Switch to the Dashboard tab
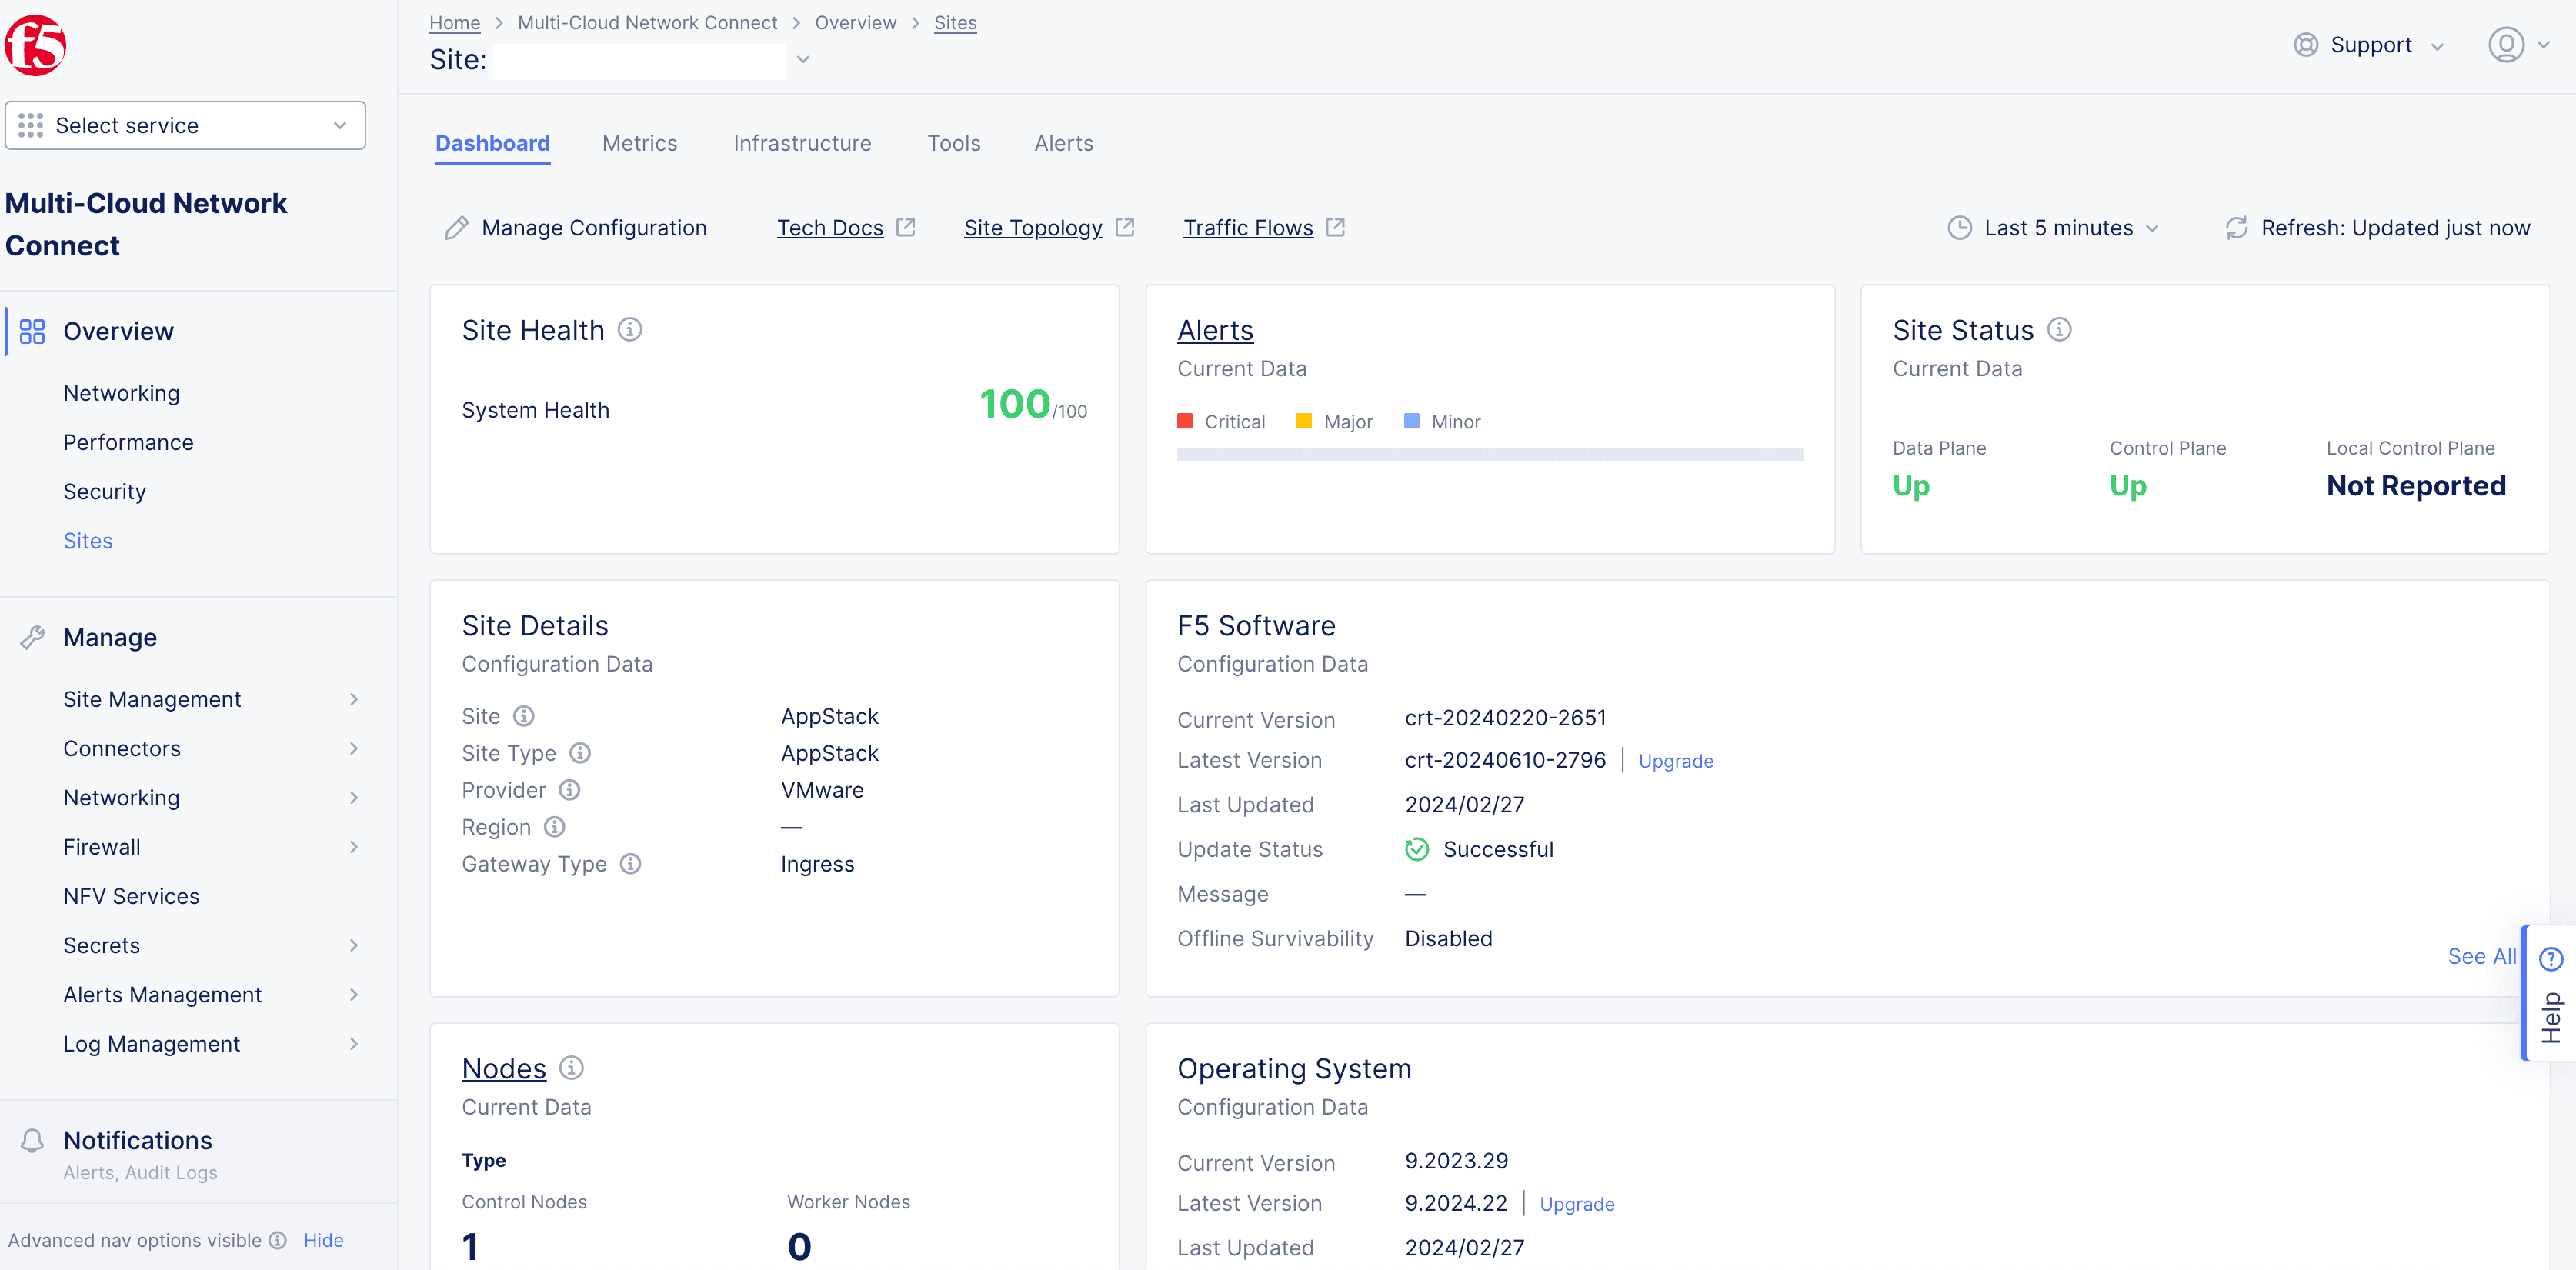Viewport: 2576px width, 1270px height. point(492,143)
